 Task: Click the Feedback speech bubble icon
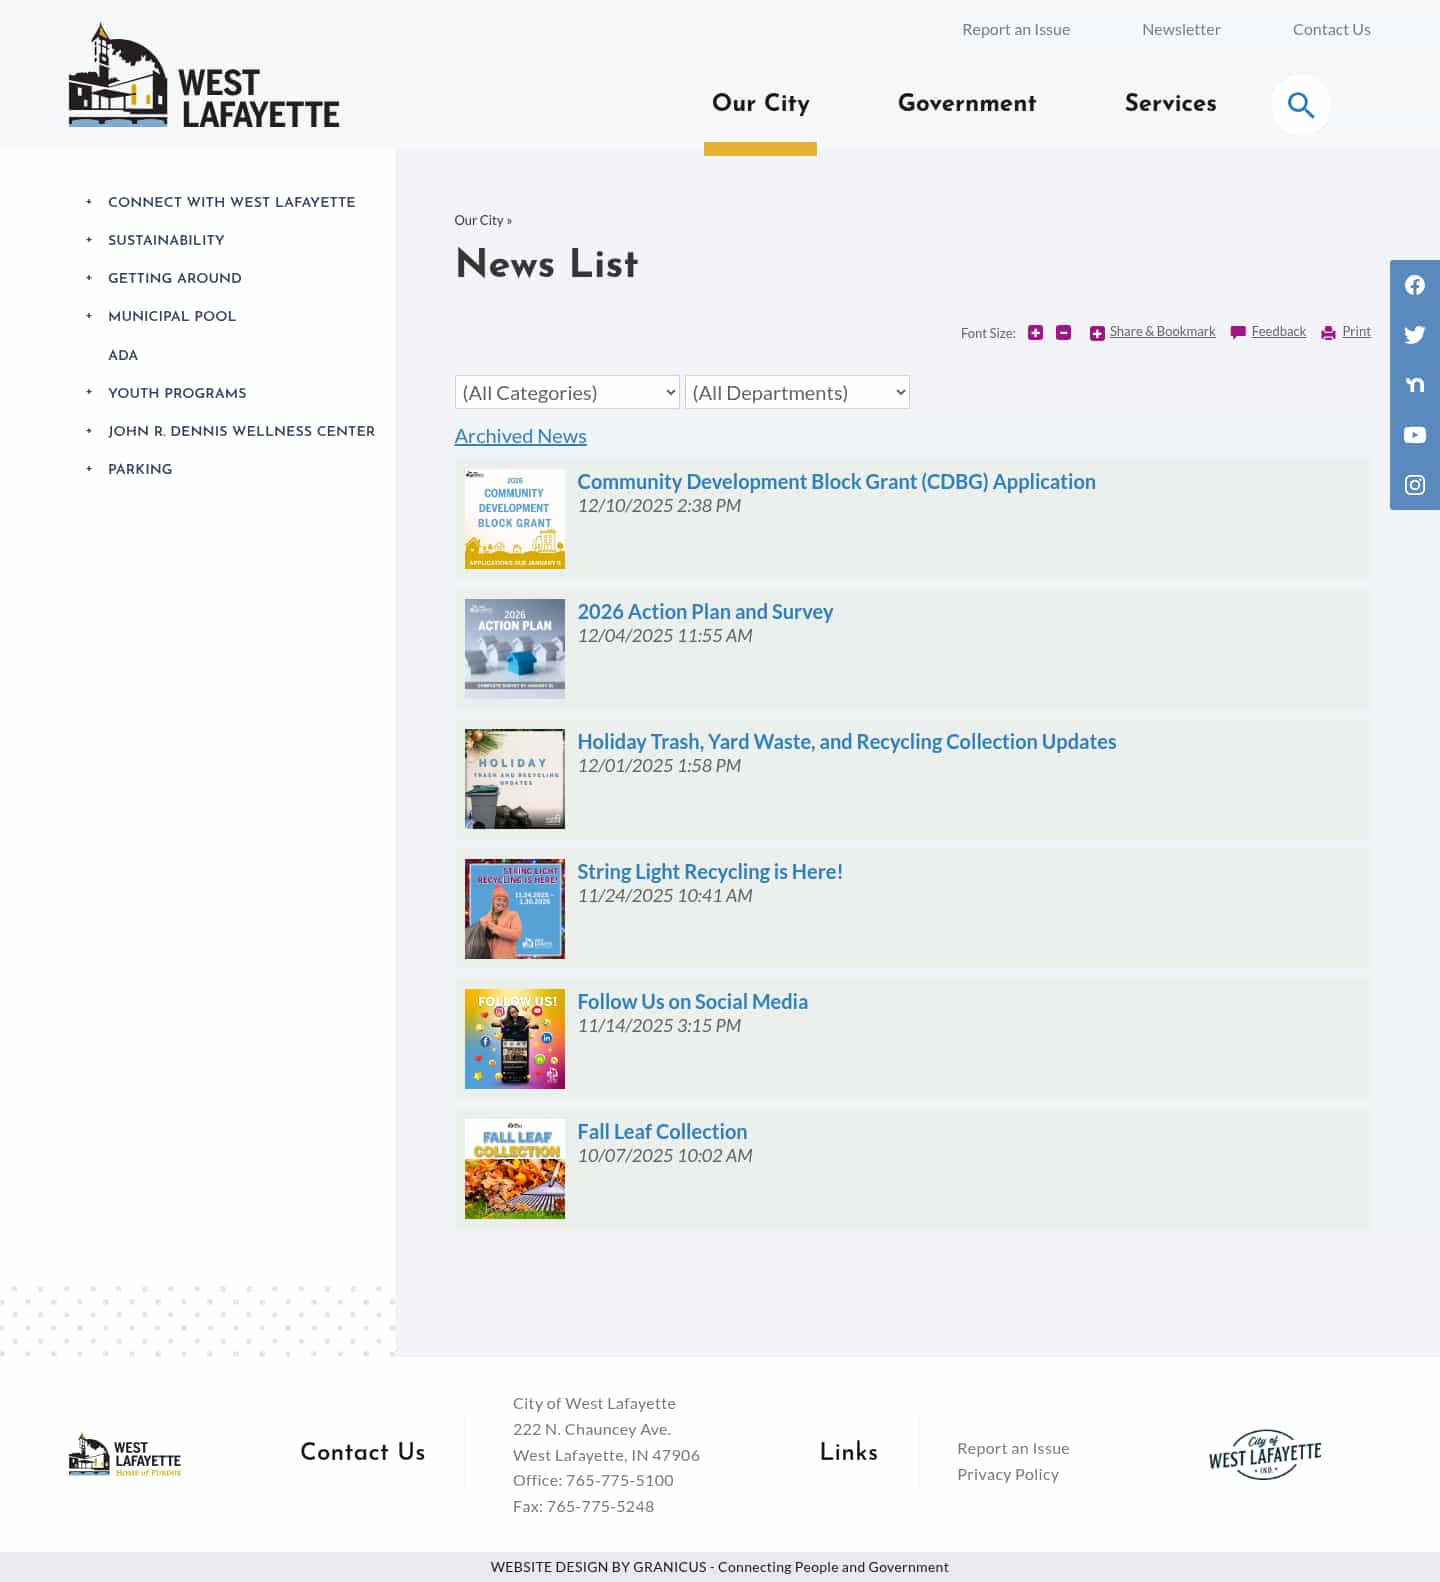[1238, 333]
